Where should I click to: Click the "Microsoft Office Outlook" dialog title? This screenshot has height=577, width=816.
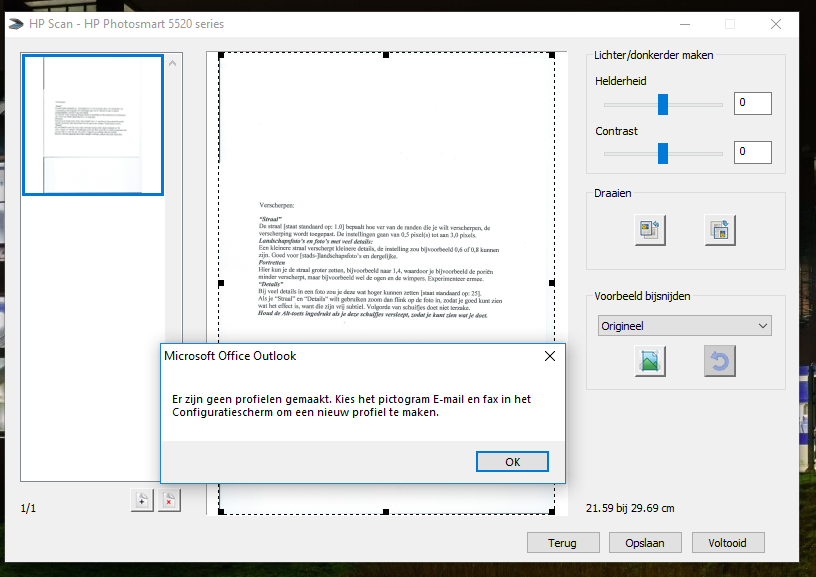(230, 356)
